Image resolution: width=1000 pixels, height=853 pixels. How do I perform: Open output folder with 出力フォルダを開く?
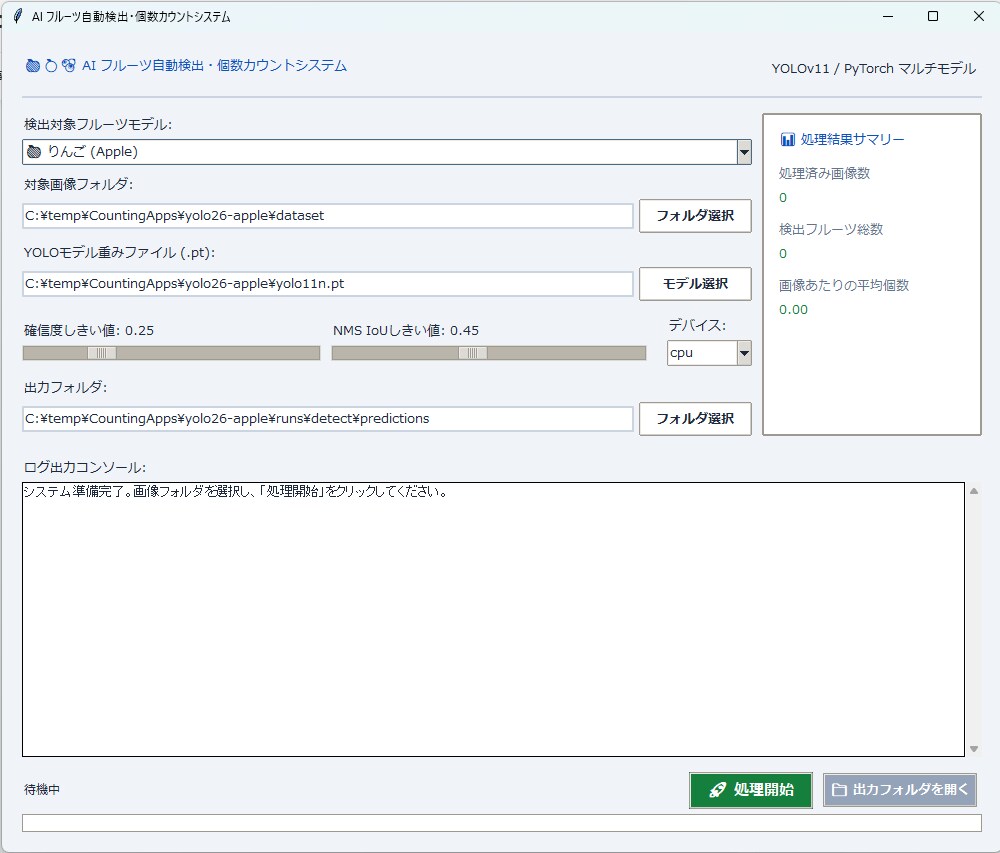pyautogui.click(x=899, y=790)
